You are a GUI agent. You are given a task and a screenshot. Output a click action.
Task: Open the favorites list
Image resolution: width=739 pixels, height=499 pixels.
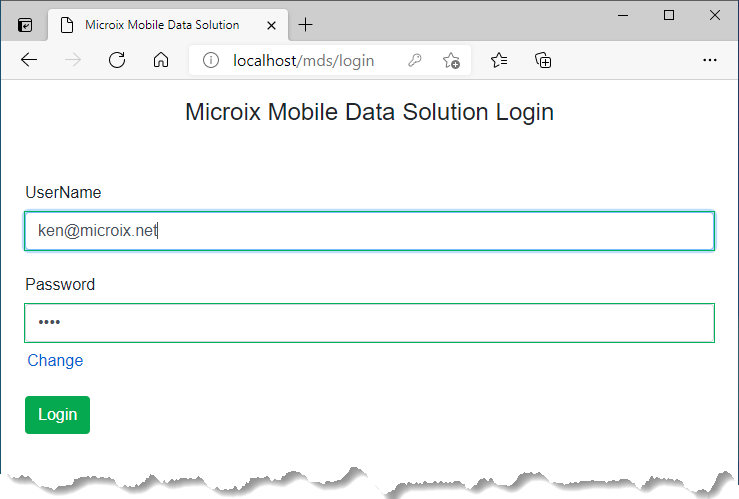click(499, 60)
